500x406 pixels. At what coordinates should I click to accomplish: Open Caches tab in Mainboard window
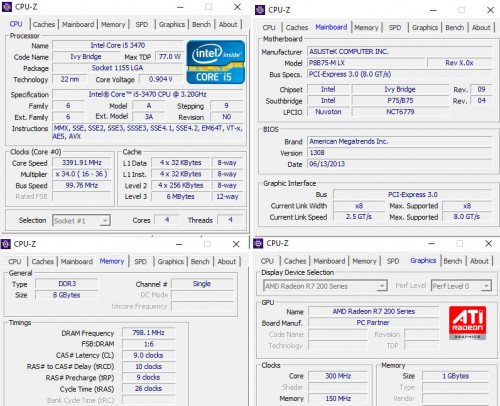click(x=297, y=27)
